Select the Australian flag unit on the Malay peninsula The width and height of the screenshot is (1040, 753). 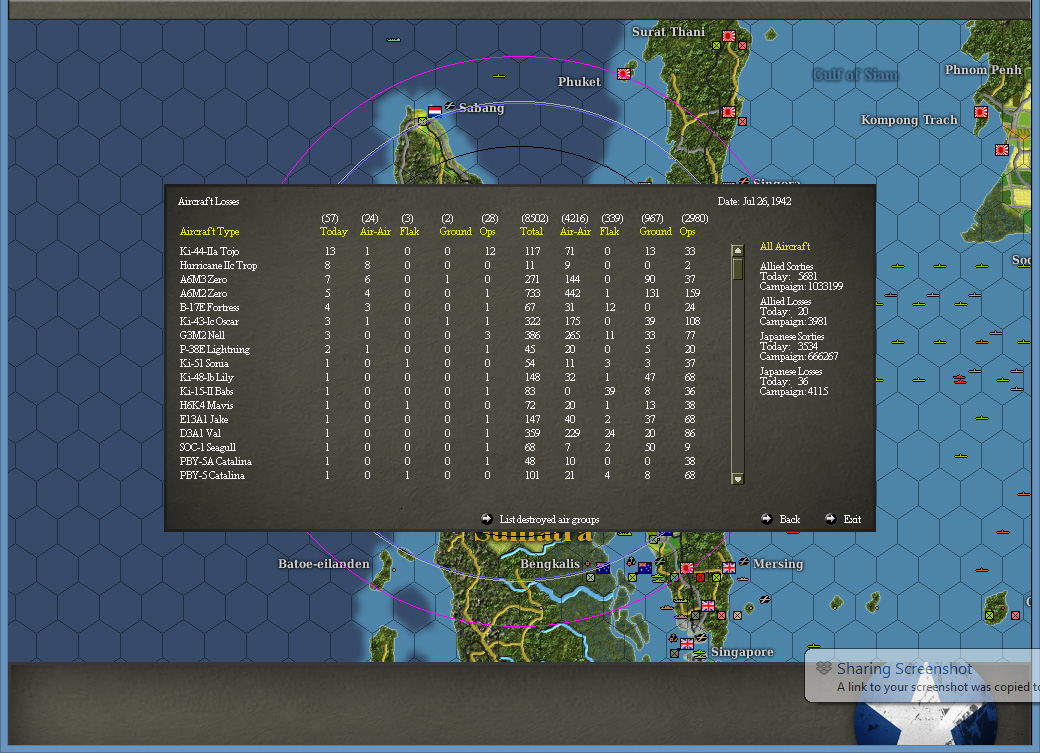644,568
